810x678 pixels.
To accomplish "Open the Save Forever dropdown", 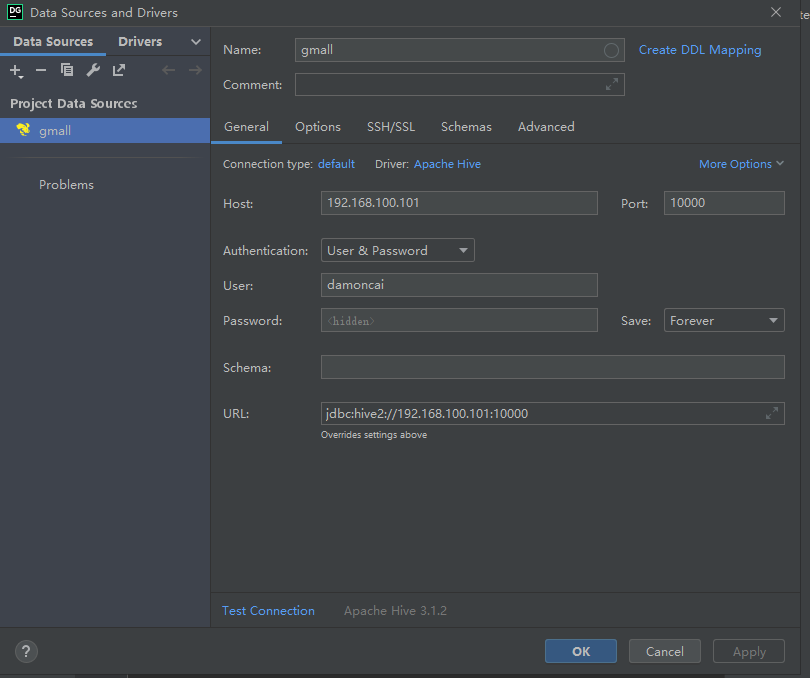I will tap(724, 320).
